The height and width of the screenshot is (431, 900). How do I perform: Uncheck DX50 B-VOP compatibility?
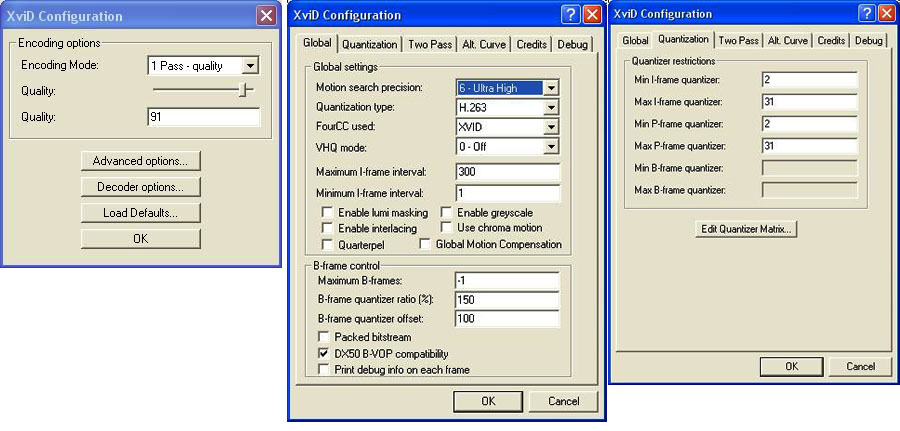[x=324, y=354]
